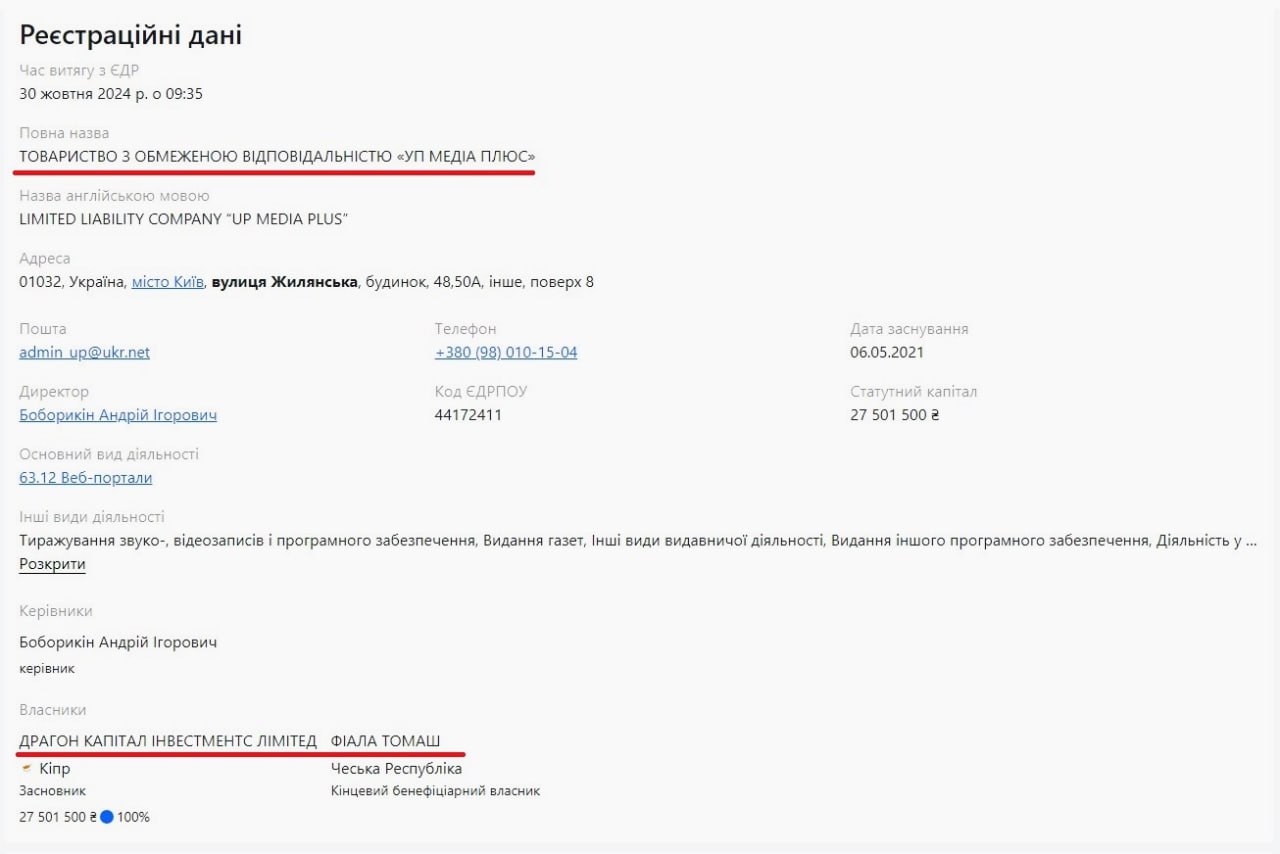Click the full name ТОВАРИСТВО З ОБМЕЖЕНОЮ ВІДПОВІДАЛЬНІСТЮ «УП МЕДІА ПЛЮС»

pos(277,157)
